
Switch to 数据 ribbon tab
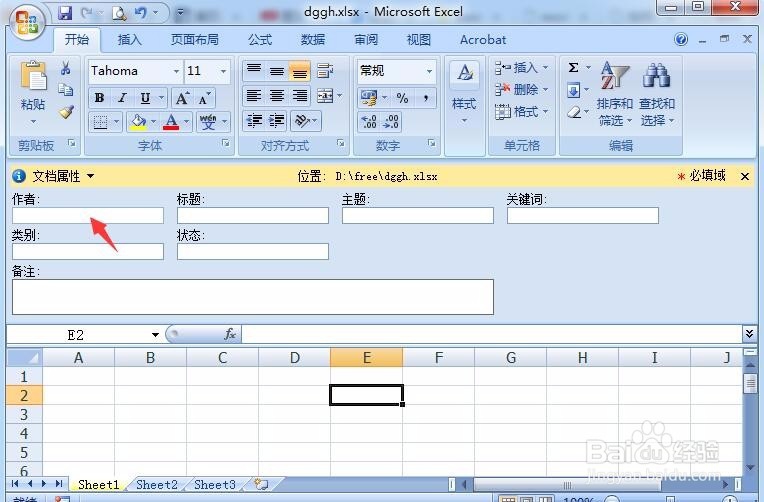pos(313,39)
